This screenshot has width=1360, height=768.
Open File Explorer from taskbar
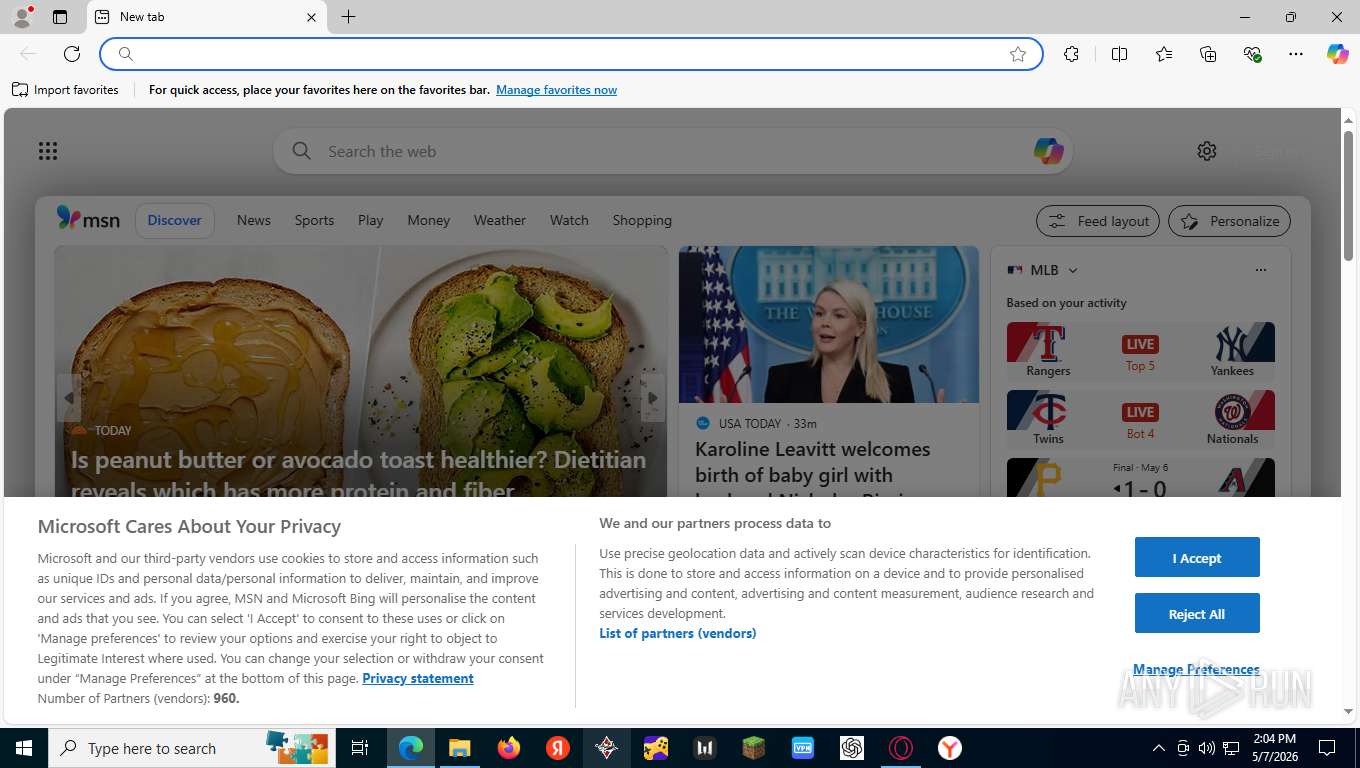459,748
